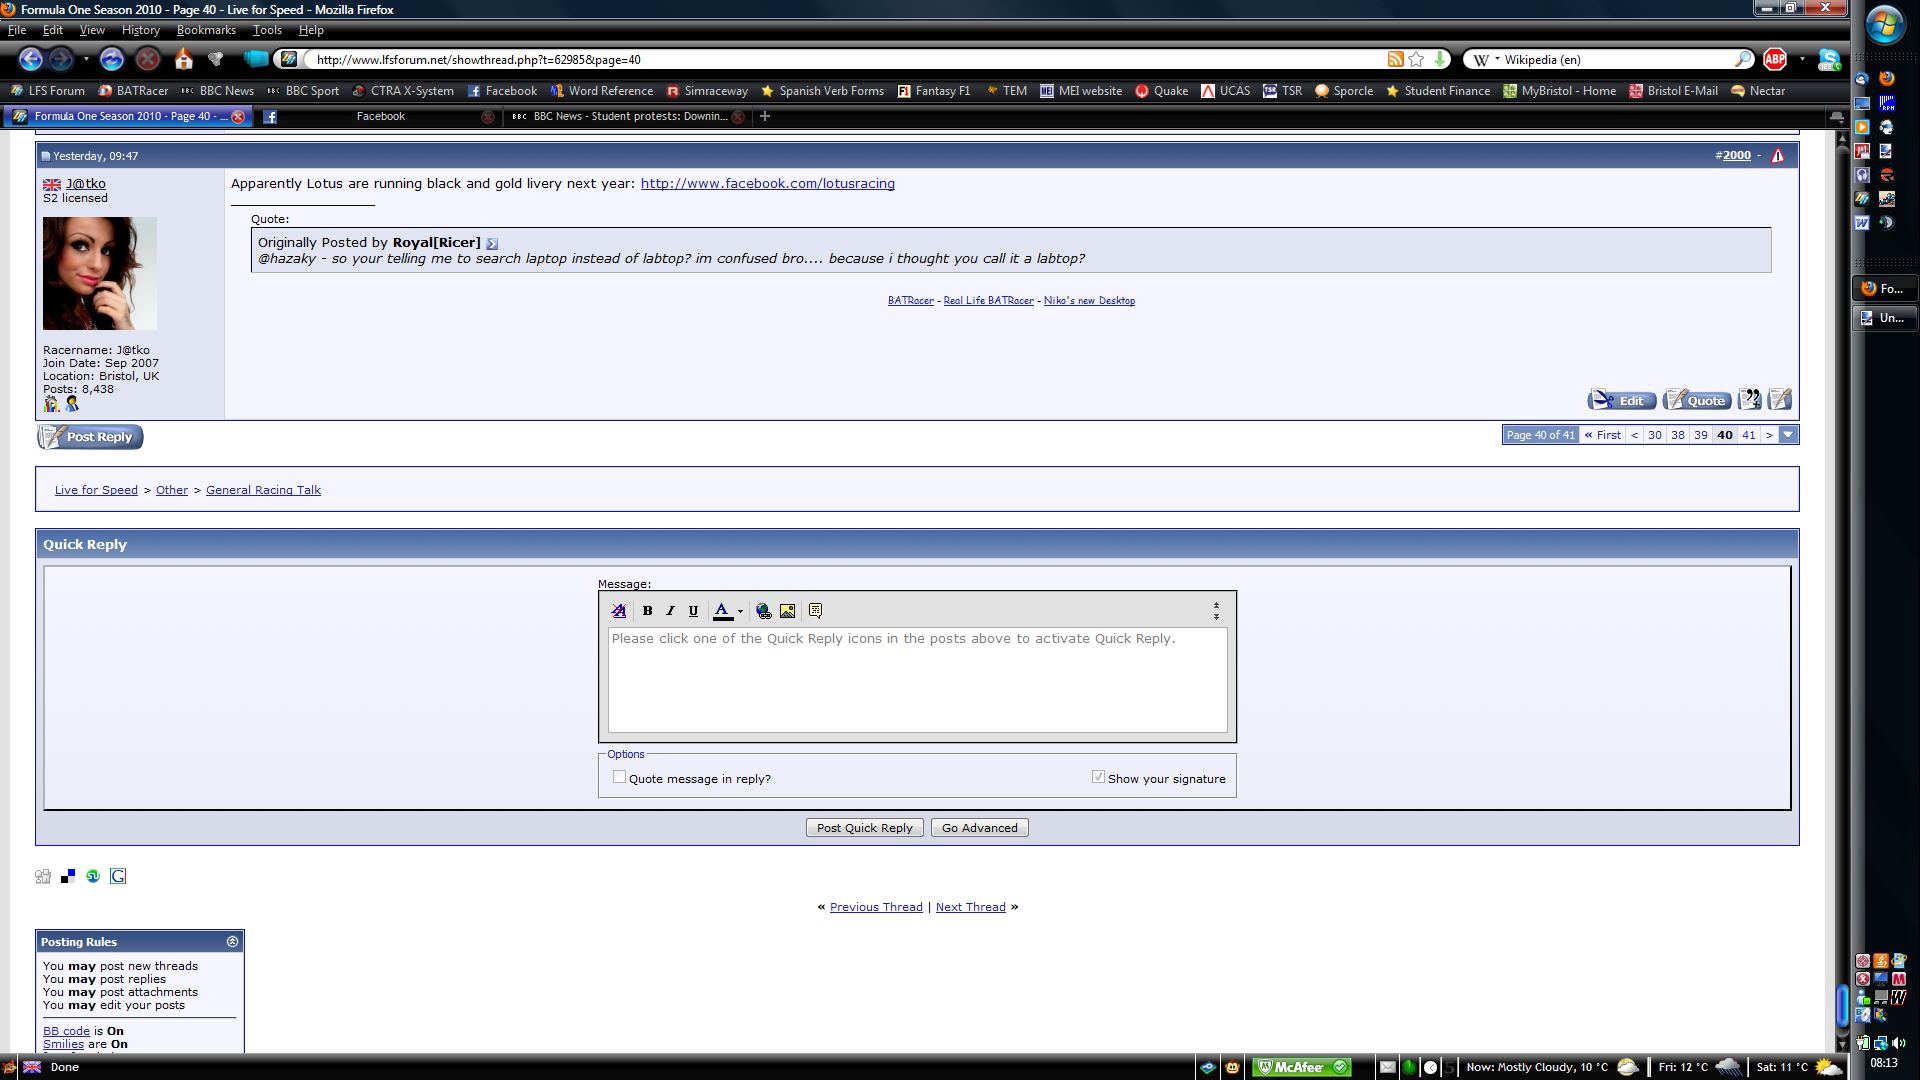The height and width of the screenshot is (1080, 1920).
Task: Collapse the Posting Rules box
Action: tap(232, 942)
